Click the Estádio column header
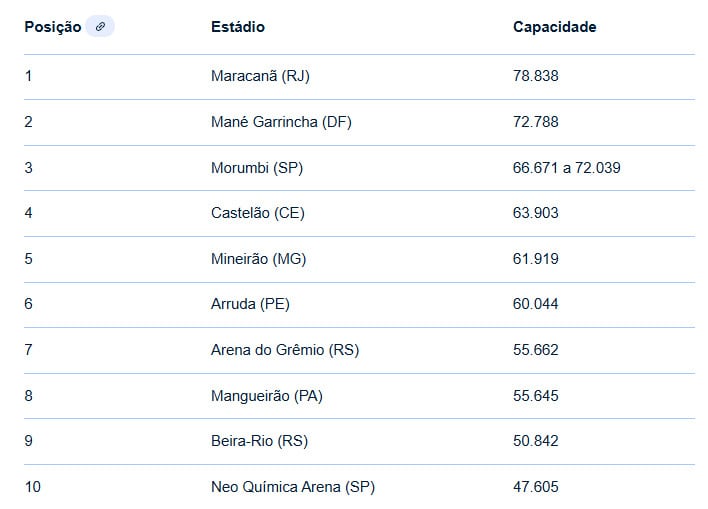The width and height of the screenshot is (708, 509). pyautogui.click(x=238, y=27)
